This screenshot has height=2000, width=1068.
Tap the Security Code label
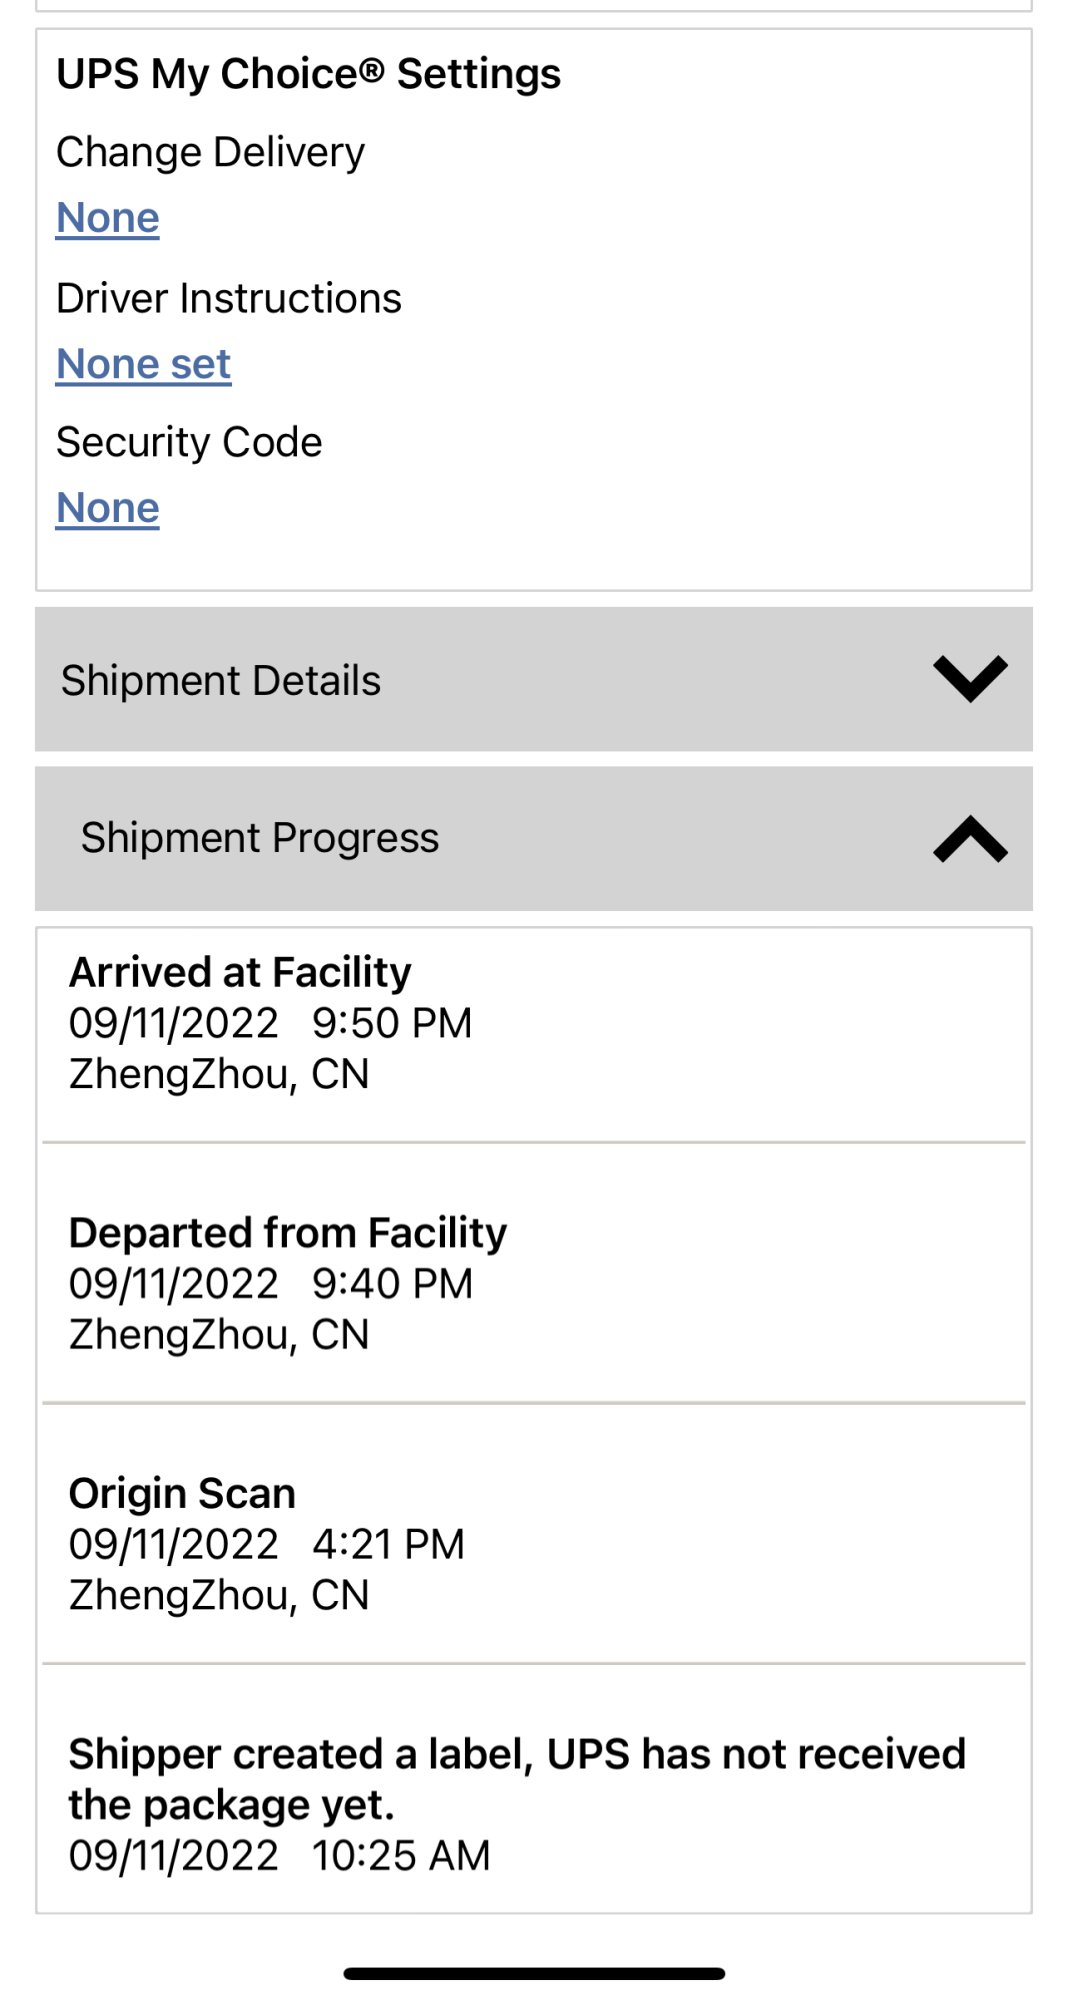(189, 442)
